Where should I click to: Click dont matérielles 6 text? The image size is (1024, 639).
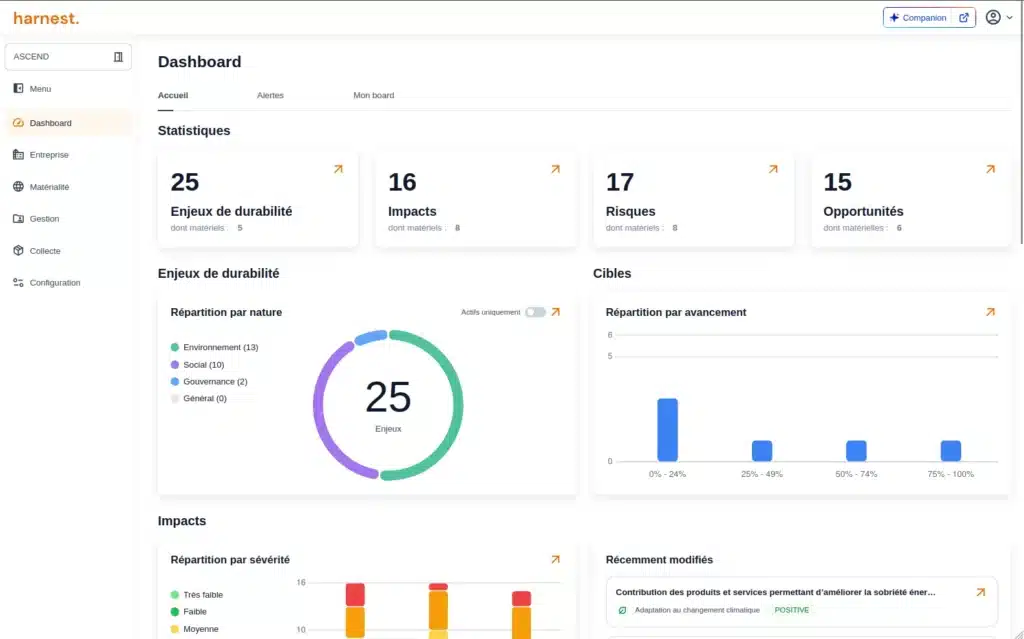point(863,228)
